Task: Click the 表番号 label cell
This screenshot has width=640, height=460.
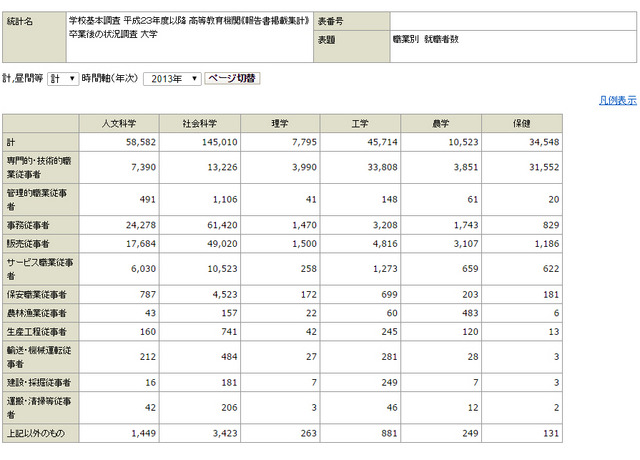Action: pyautogui.click(x=352, y=21)
